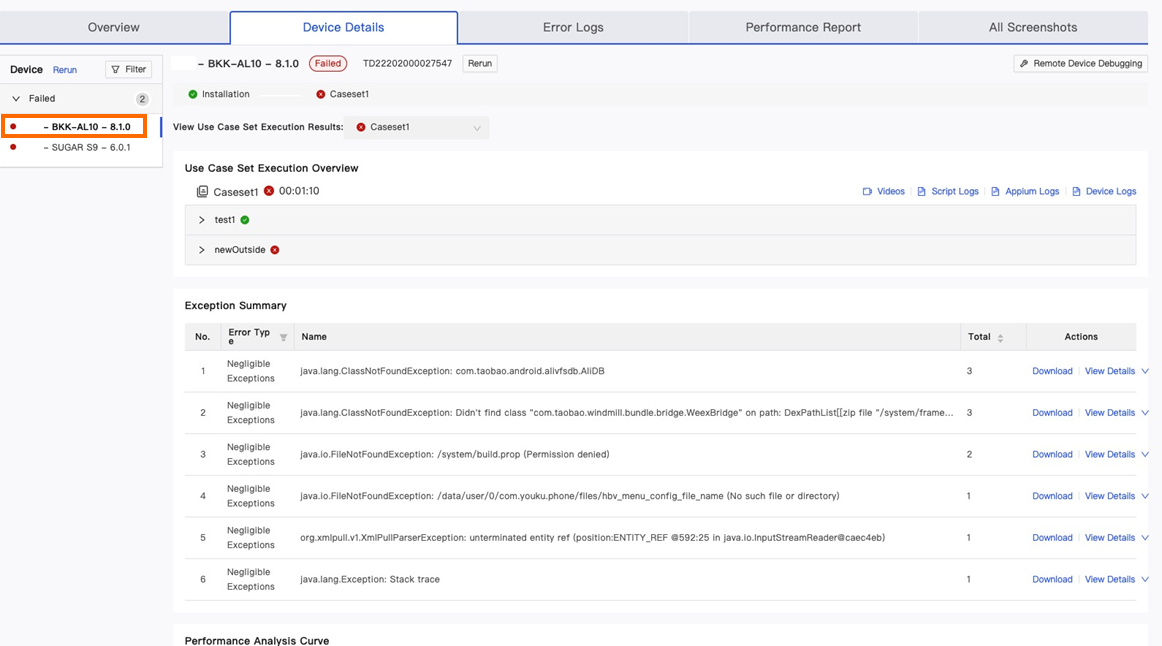Download the build.prop FileNotFoundException

pyautogui.click(x=1052, y=454)
